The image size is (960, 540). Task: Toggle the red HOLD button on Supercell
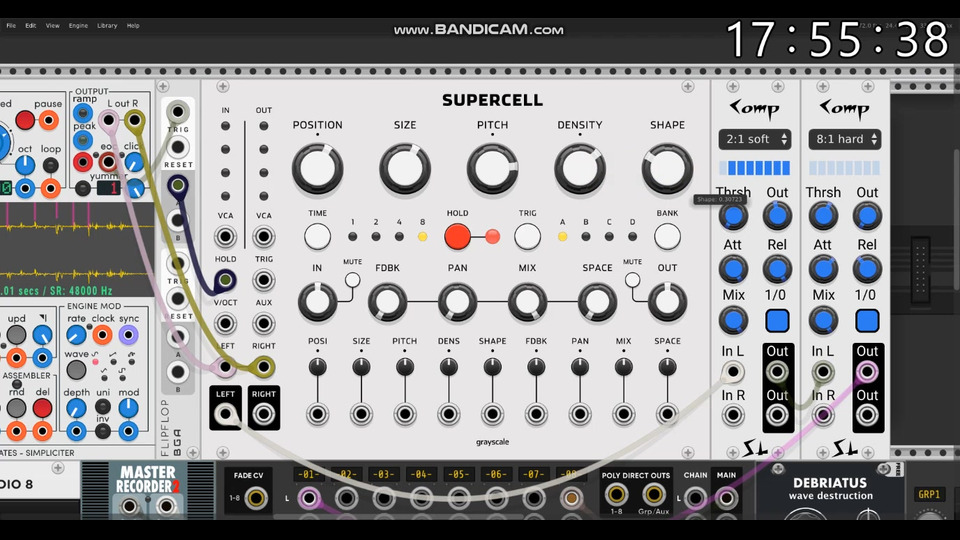(457, 236)
